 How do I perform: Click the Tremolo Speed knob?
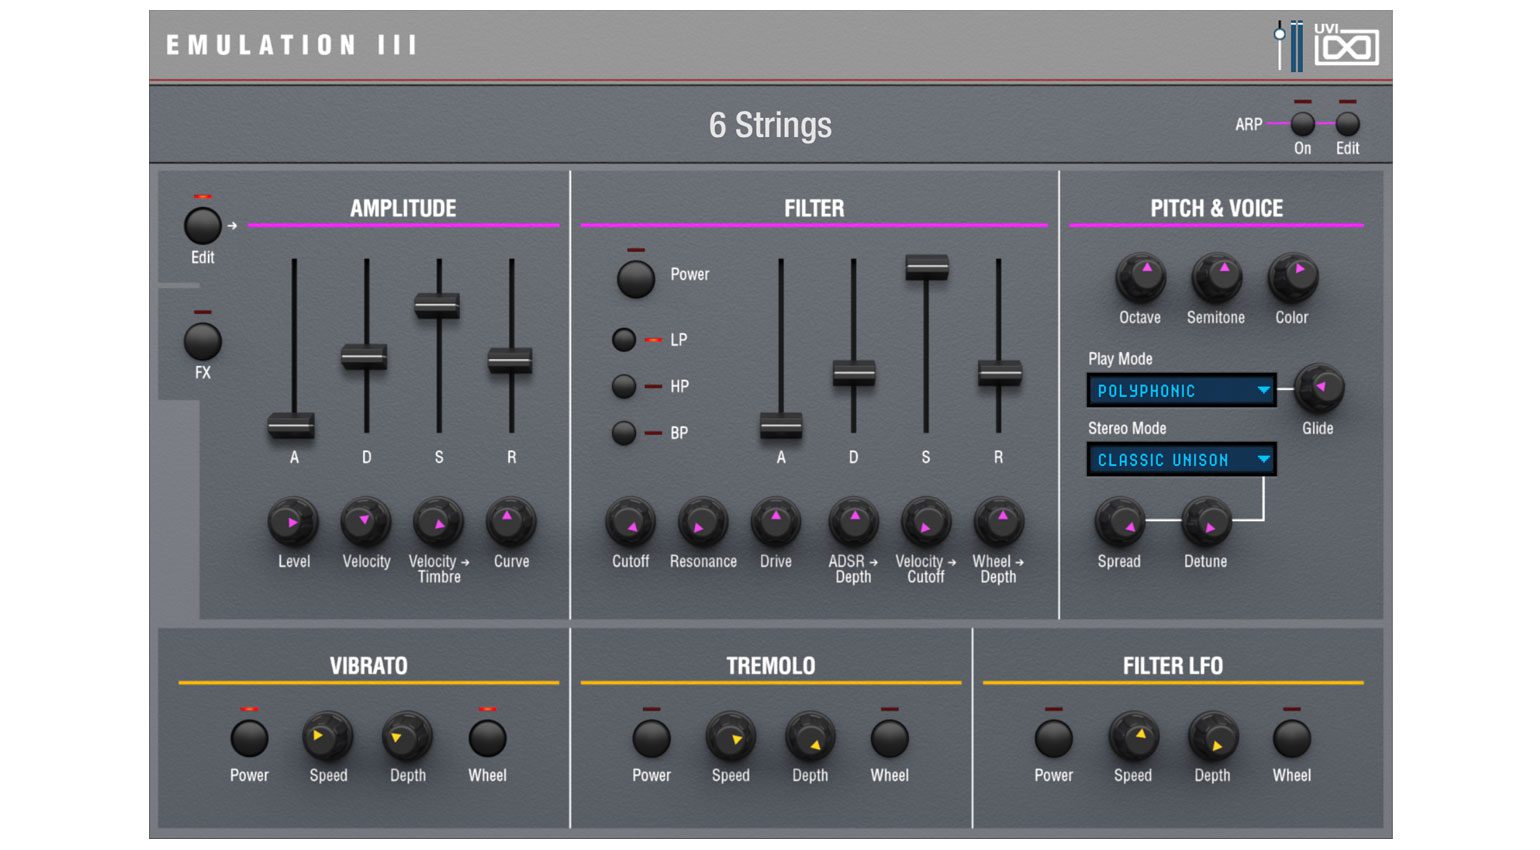pos(731,737)
